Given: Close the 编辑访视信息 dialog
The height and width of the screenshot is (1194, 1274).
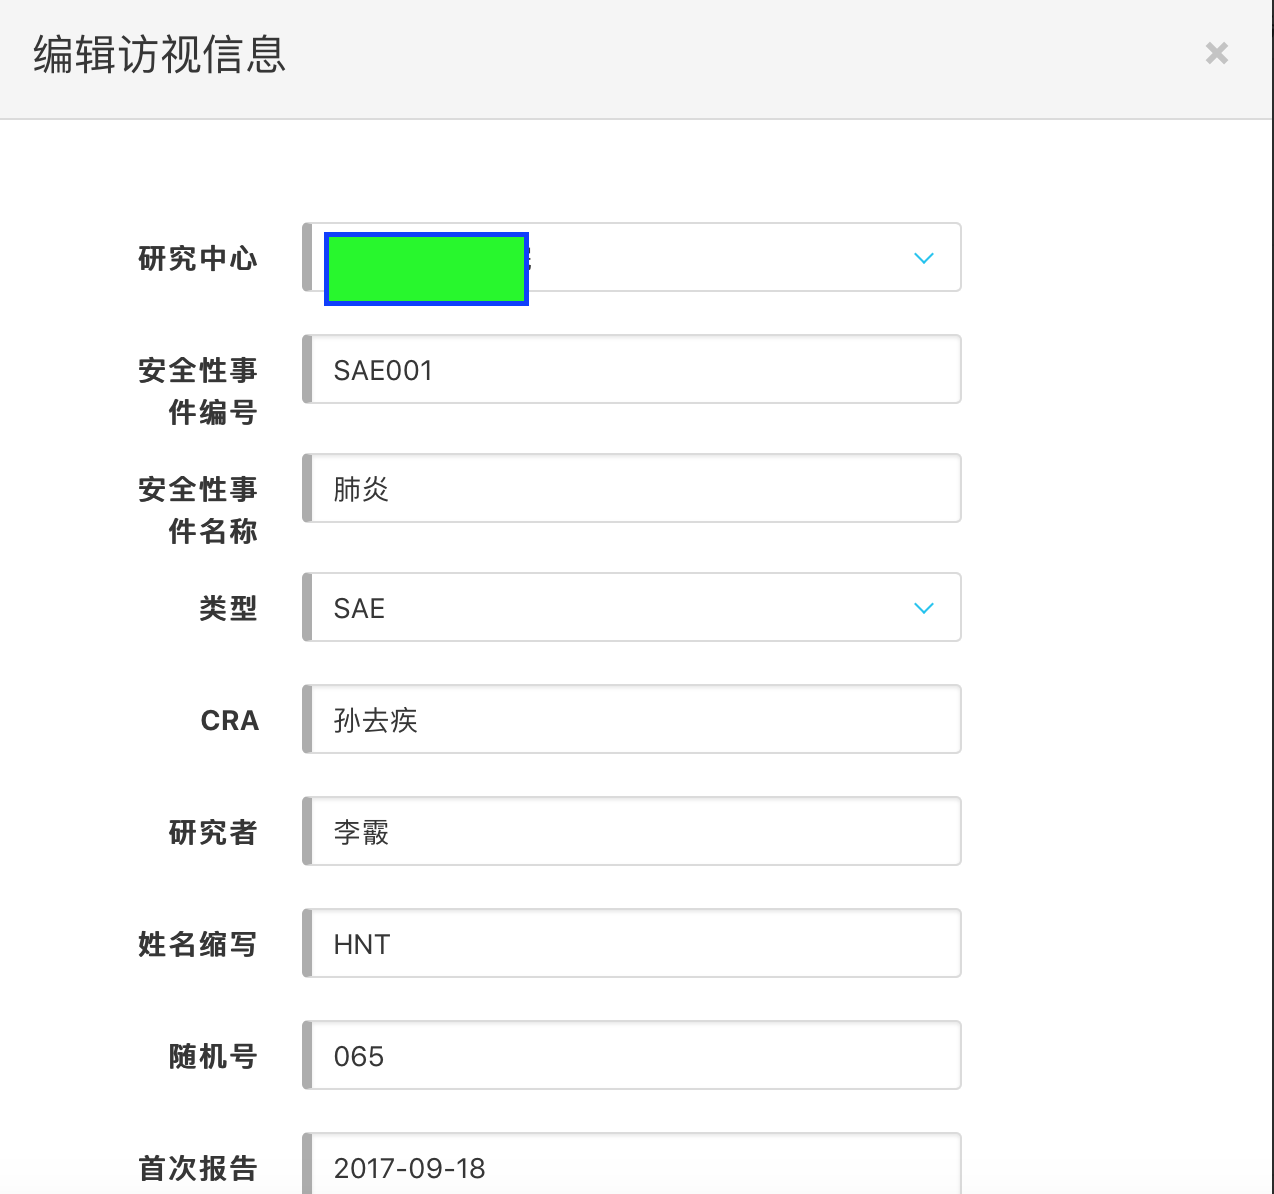Looking at the screenshot, I should point(1216,53).
